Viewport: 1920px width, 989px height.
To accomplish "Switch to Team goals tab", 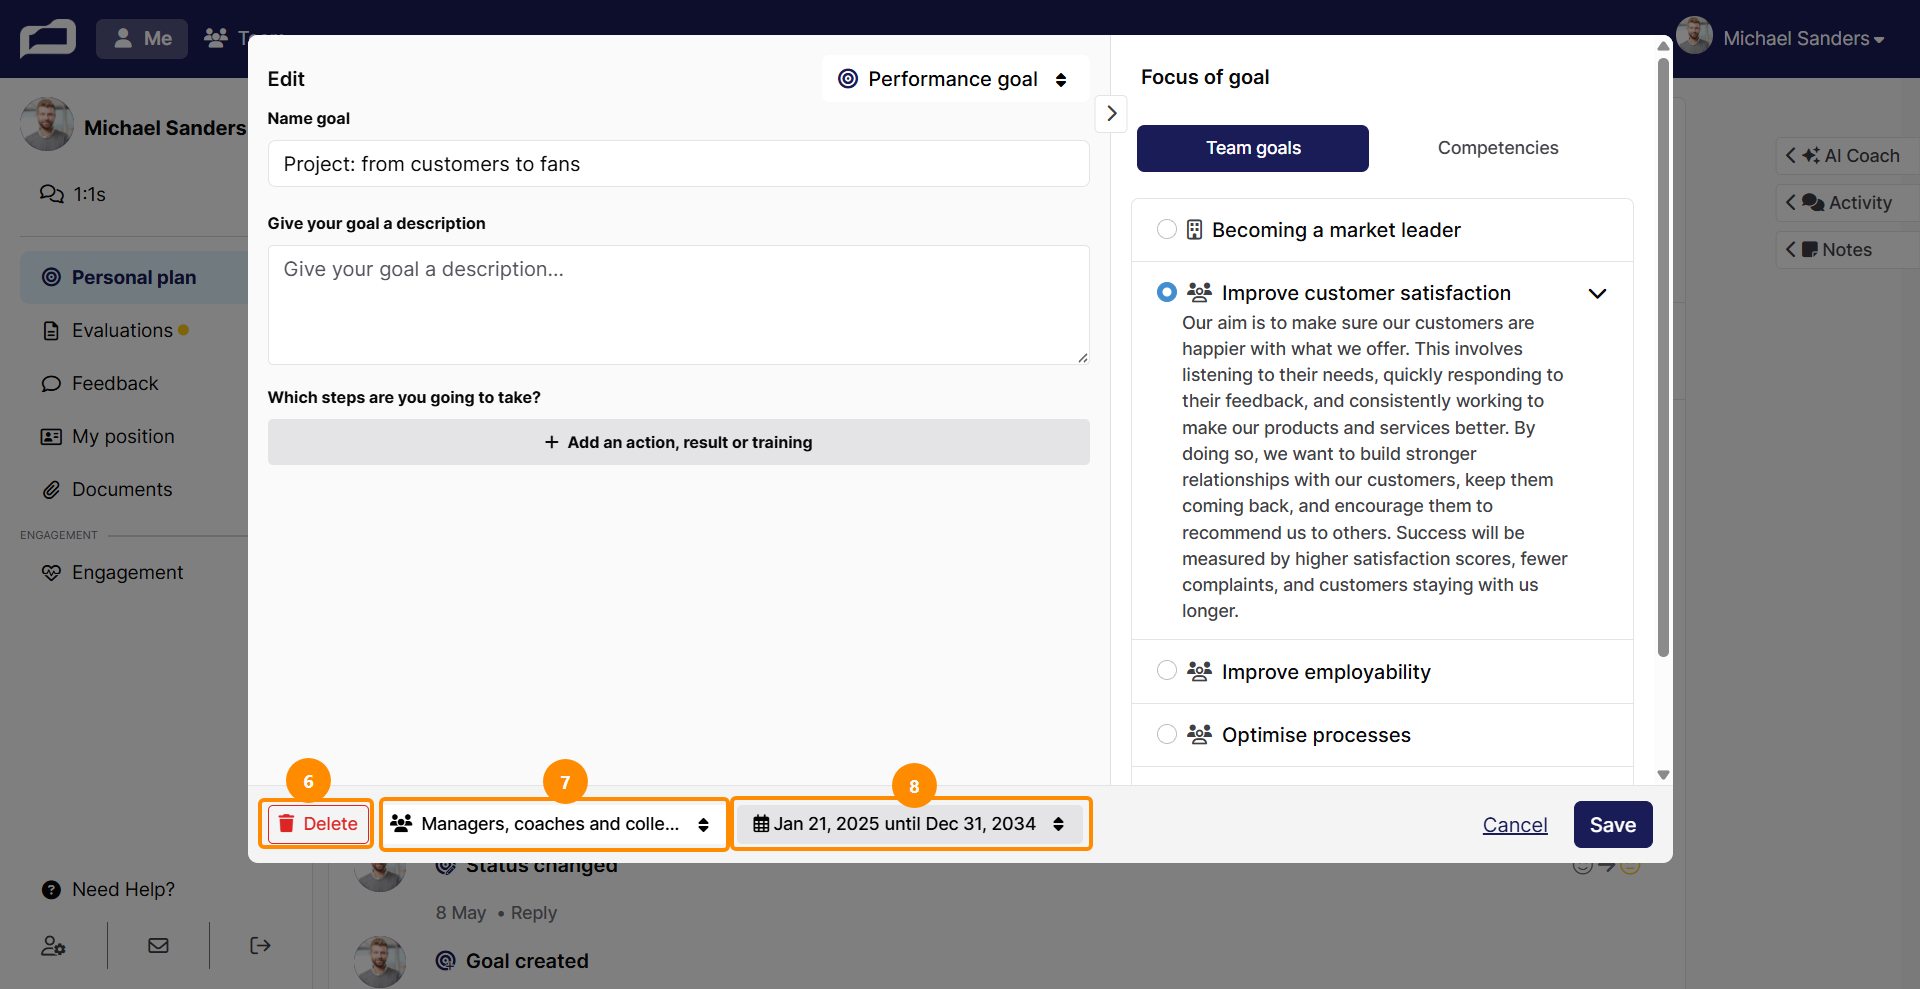I will pos(1253,148).
